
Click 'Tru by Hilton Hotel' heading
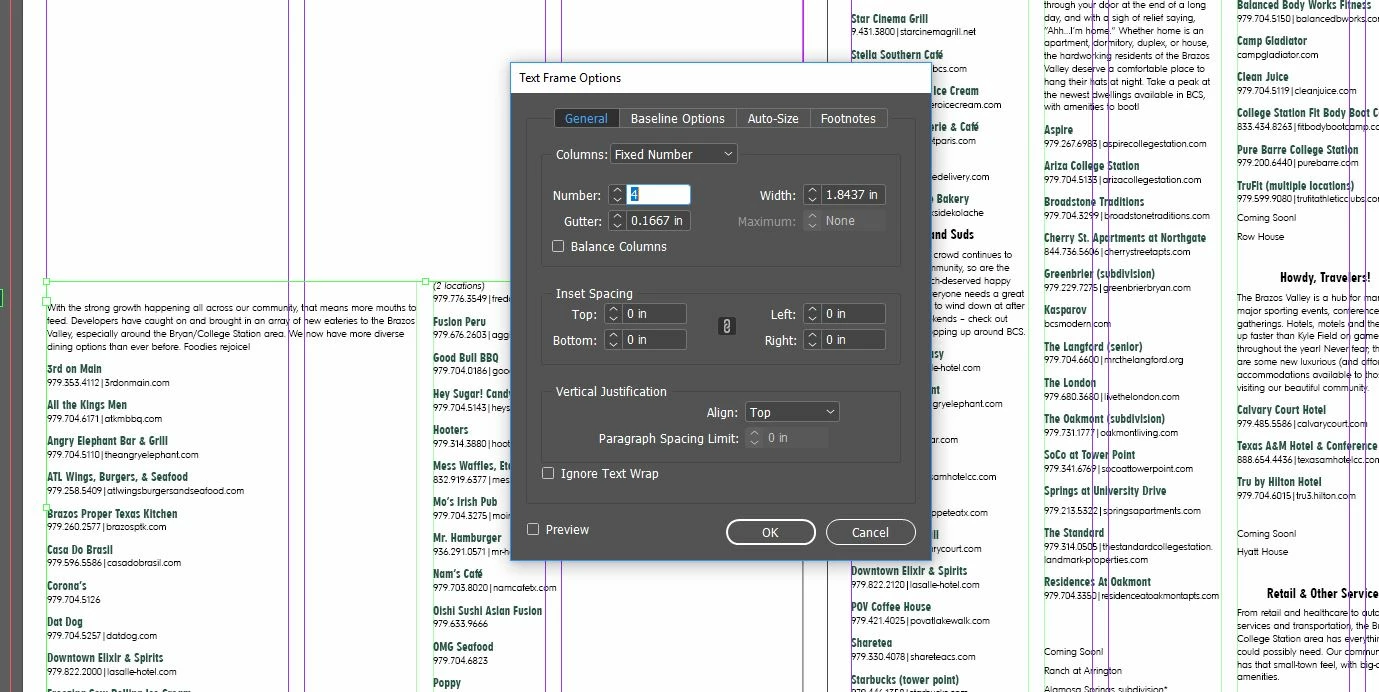point(1279,482)
